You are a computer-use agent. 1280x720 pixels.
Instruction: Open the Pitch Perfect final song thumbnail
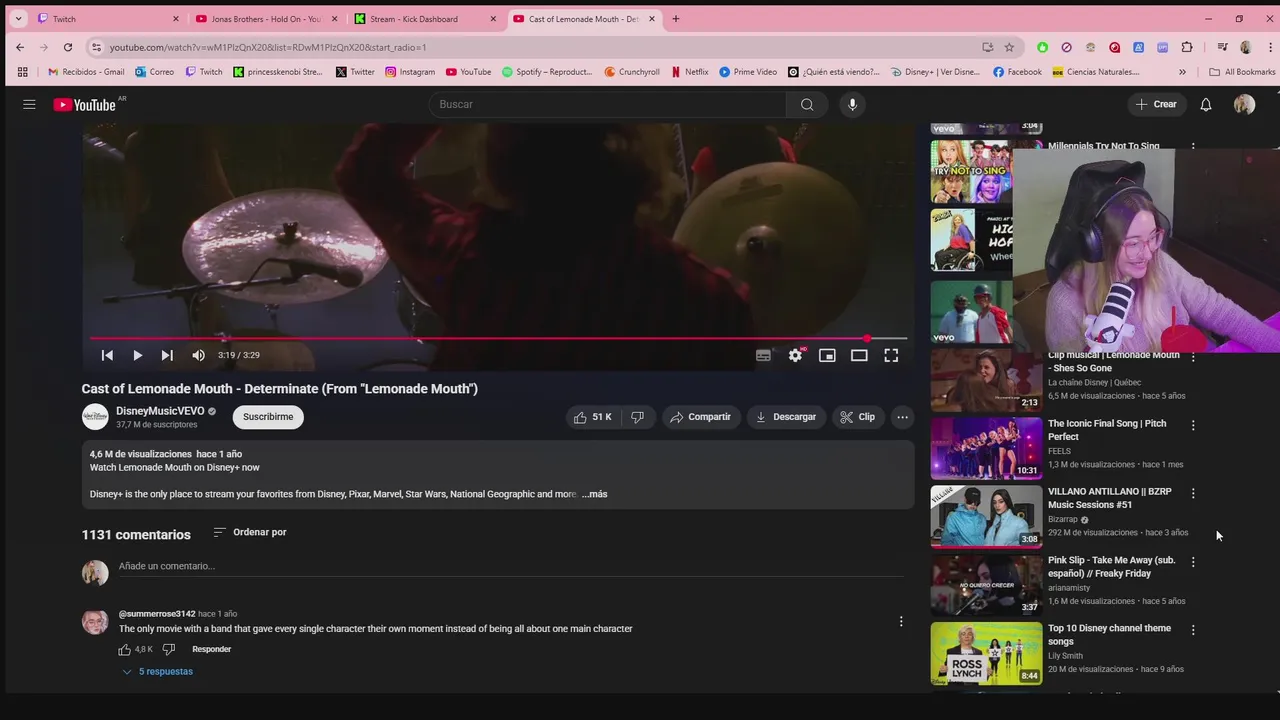pyautogui.click(x=986, y=448)
